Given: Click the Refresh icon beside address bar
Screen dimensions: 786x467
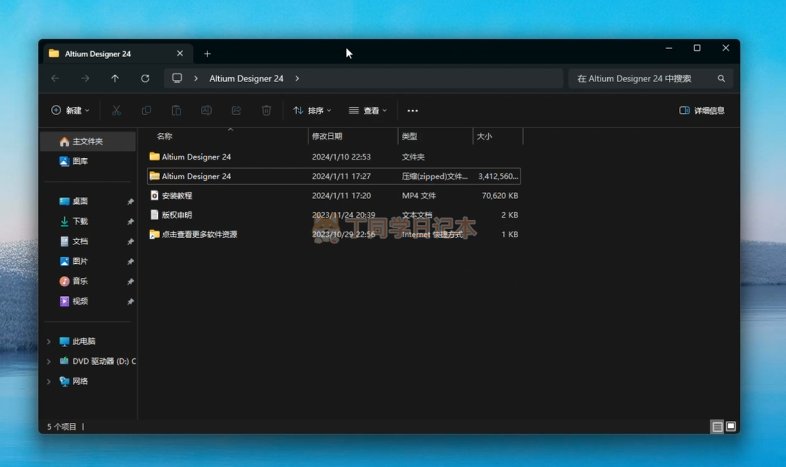Looking at the screenshot, I should click(x=145, y=78).
